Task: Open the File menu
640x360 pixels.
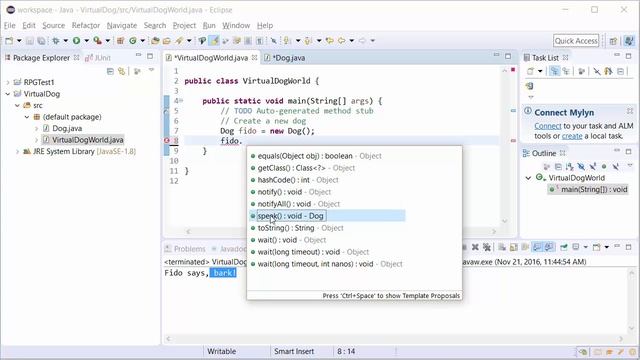Action: coord(9,25)
